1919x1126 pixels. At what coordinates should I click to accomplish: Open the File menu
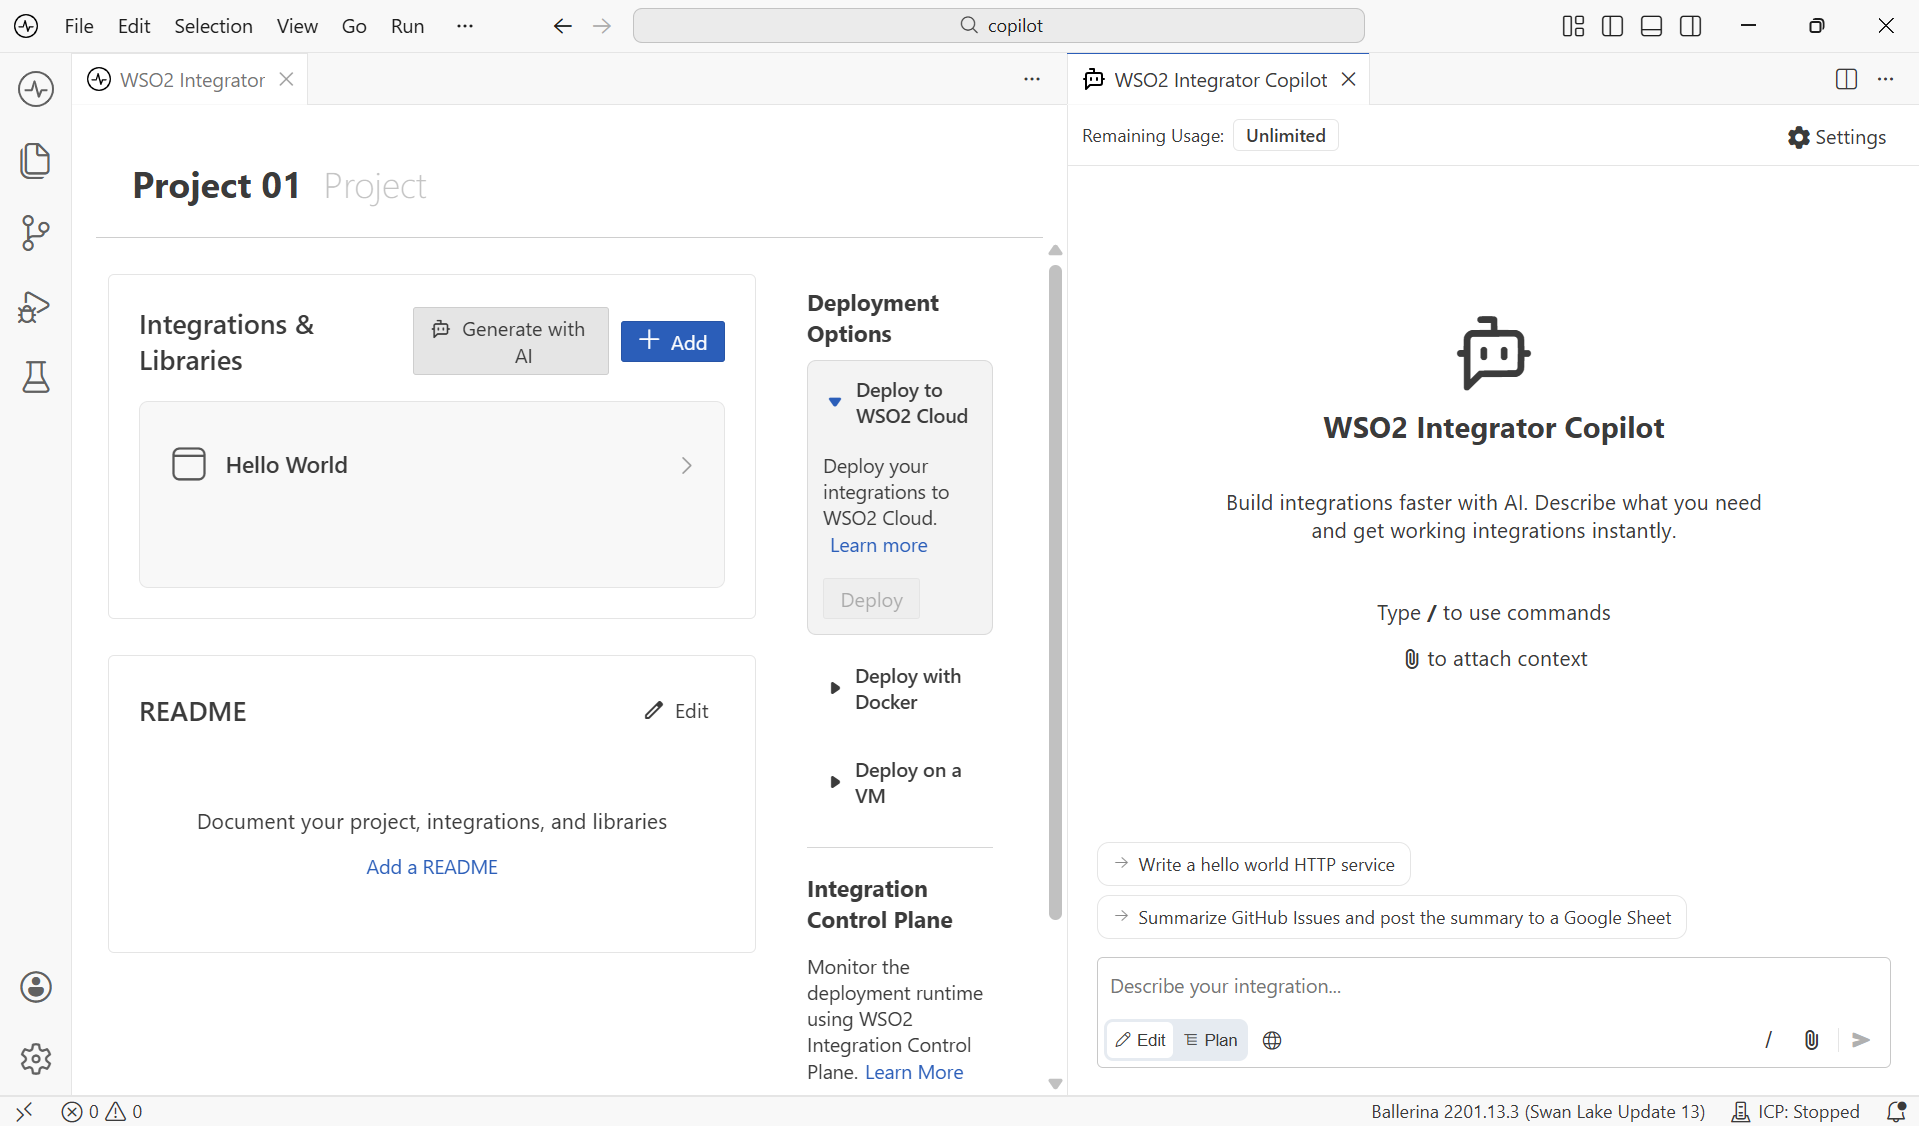tap(79, 26)
